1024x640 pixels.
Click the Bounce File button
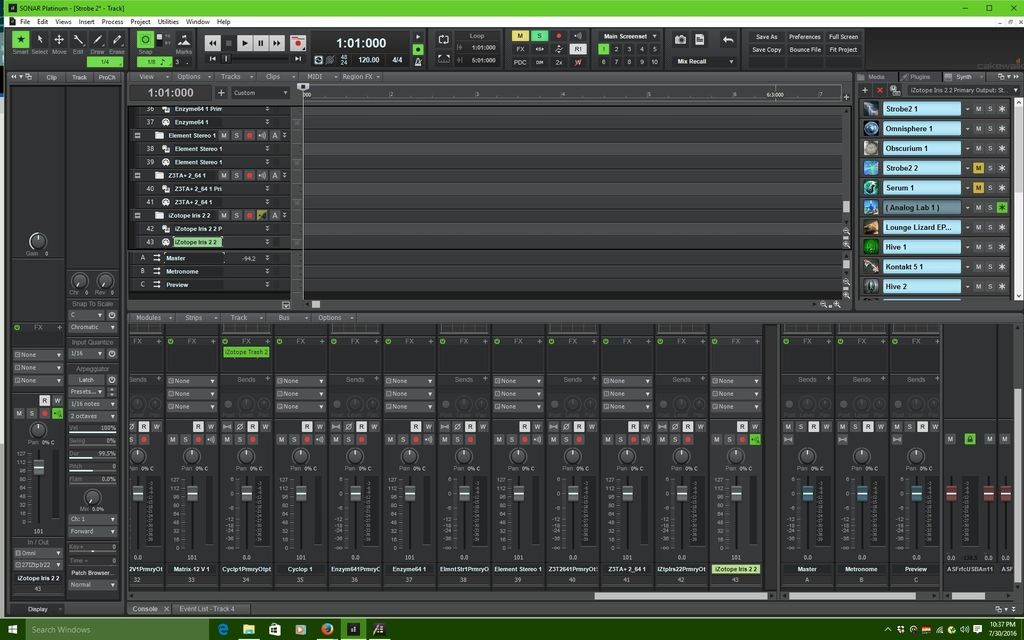tap(805, 49)
